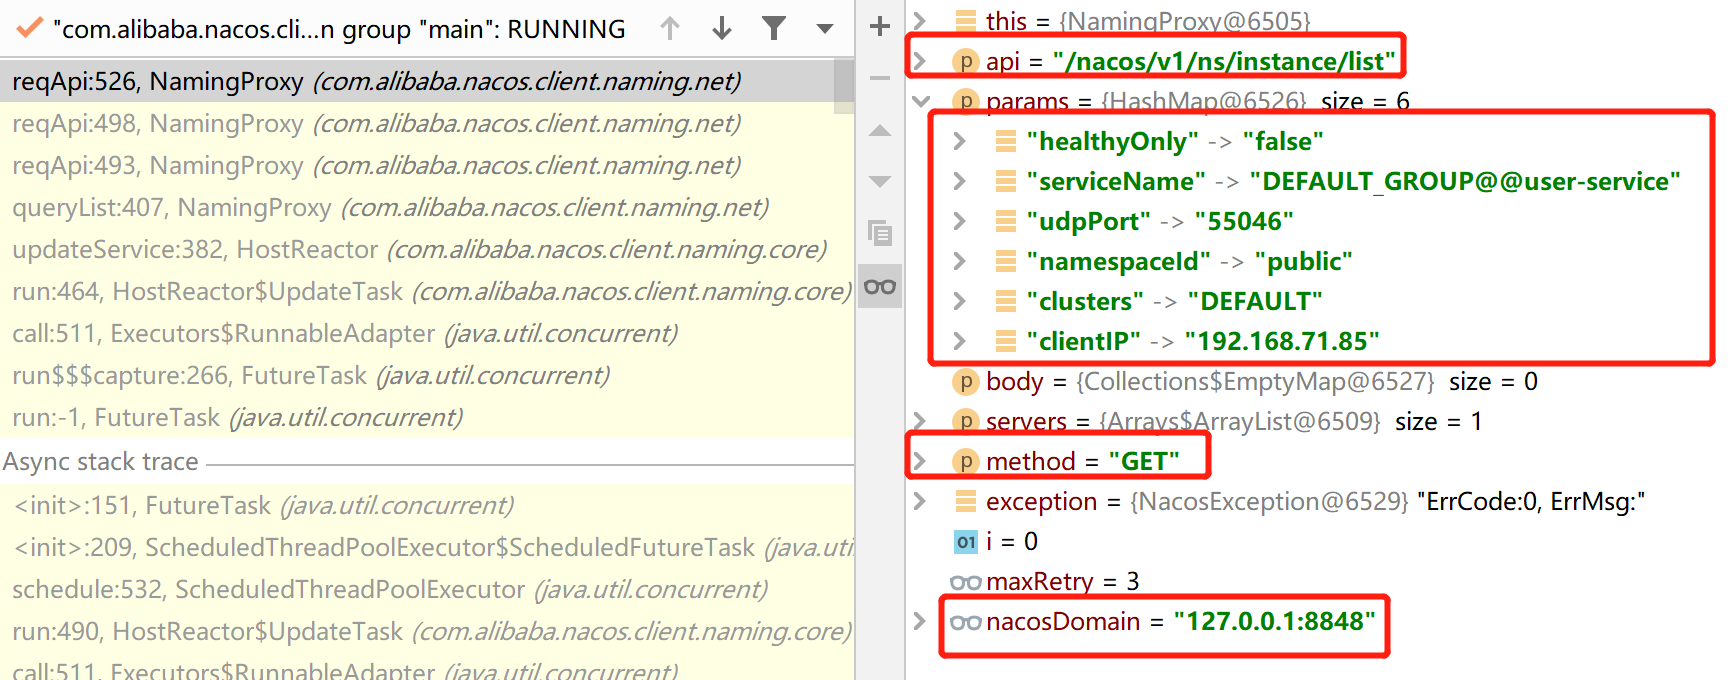Select the value "DEFAULT_GROUP@@user-service"

click(1465, 181)
